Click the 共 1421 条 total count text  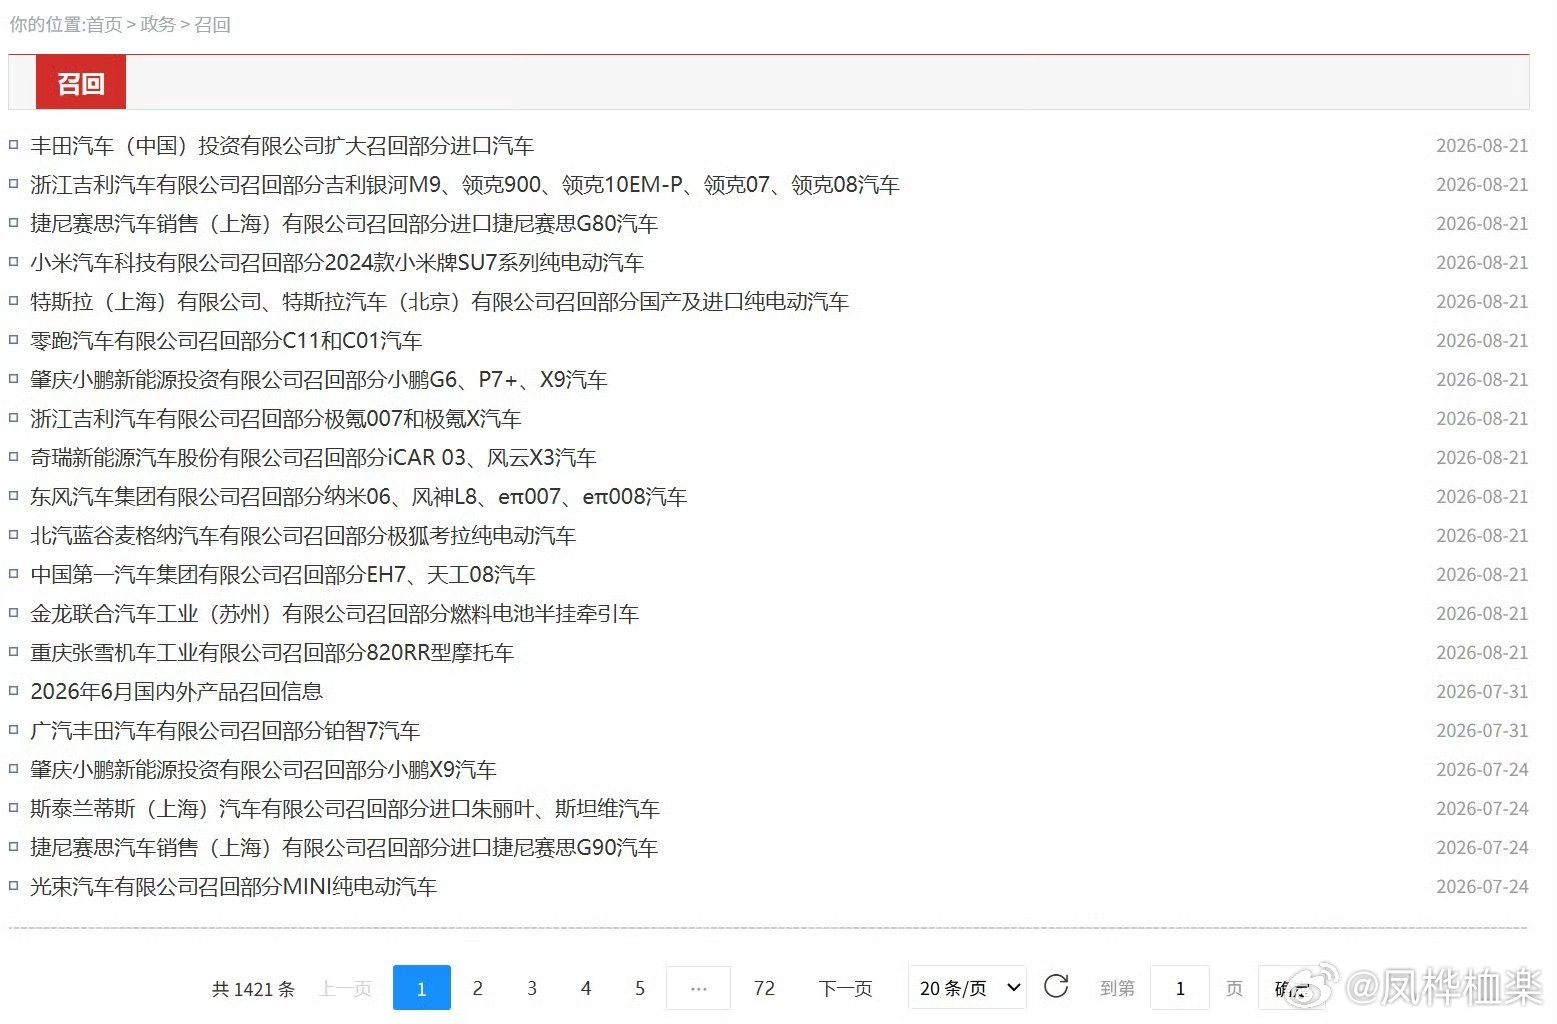coord(253,989)
